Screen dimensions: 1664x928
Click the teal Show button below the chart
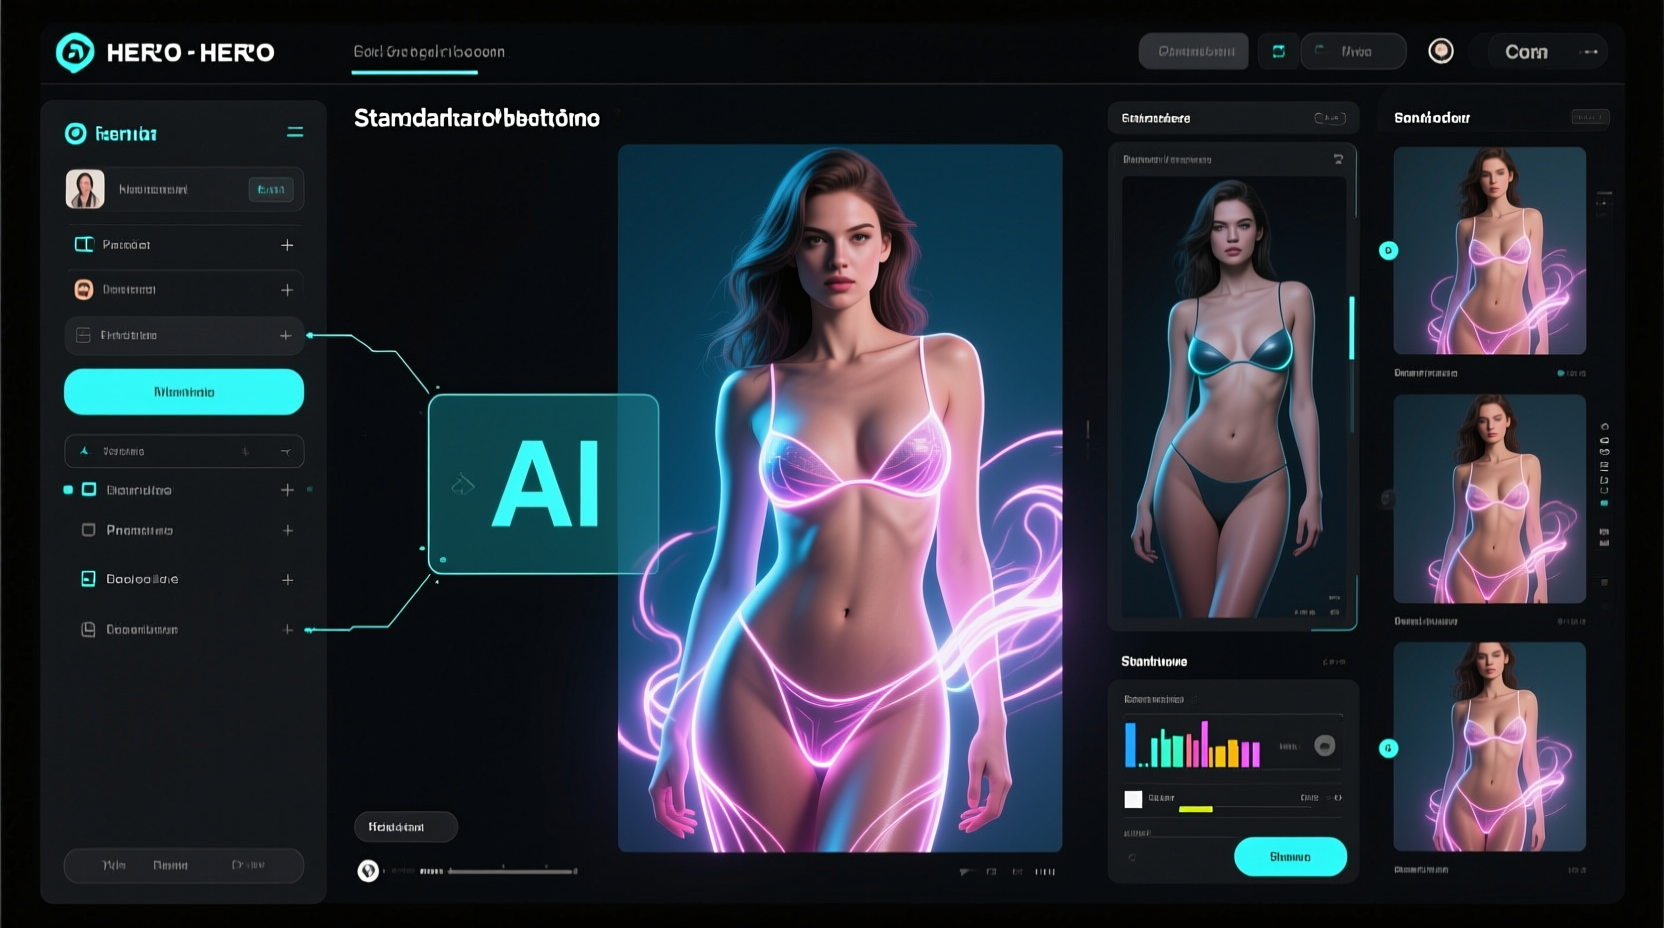pyautogui.click(x=1290, y=856)
